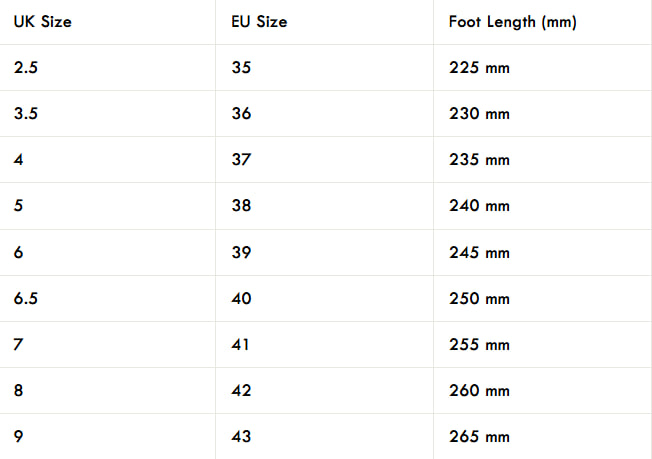Select the 235 mm foot length cell
Image resolution: width=652 pixels, height=459 pixels.
tap(479, 160)
